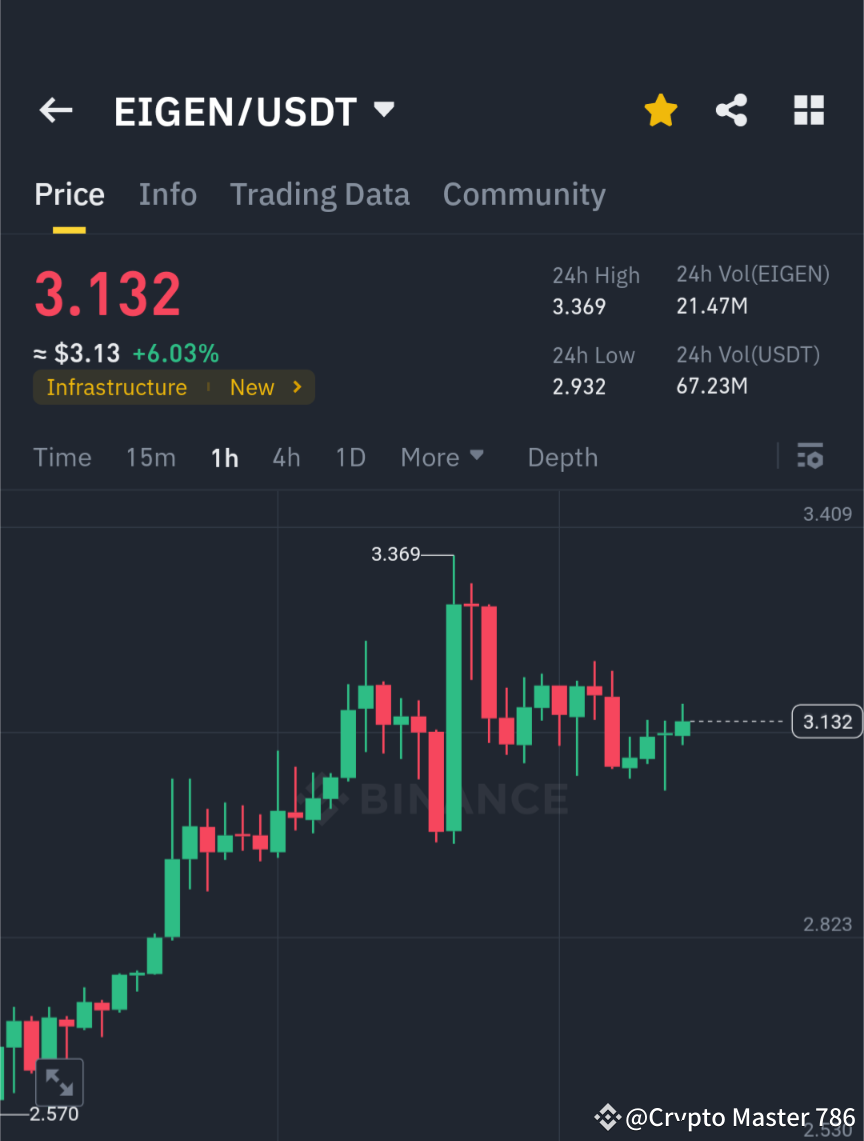The width and height of the screenshot is (864, 1141).
Task: Tap the Infrastructure tag chevron
Action: [x=297, y=387]
